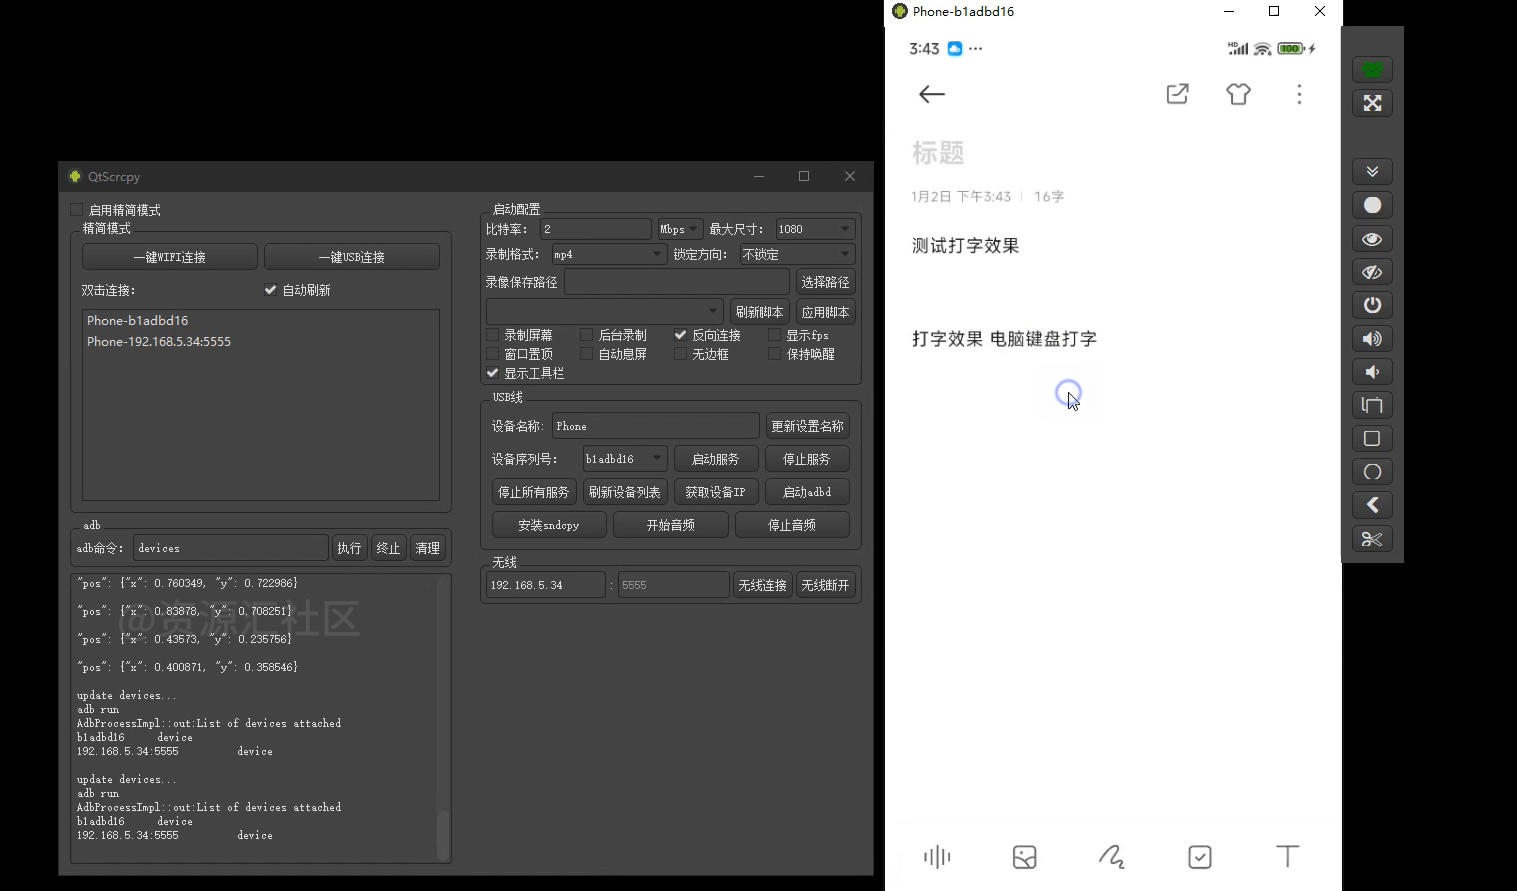Screen dimensions: 1517x891
Task: Take a screenshot with the scissors icon
Action: click(1371, 538)
